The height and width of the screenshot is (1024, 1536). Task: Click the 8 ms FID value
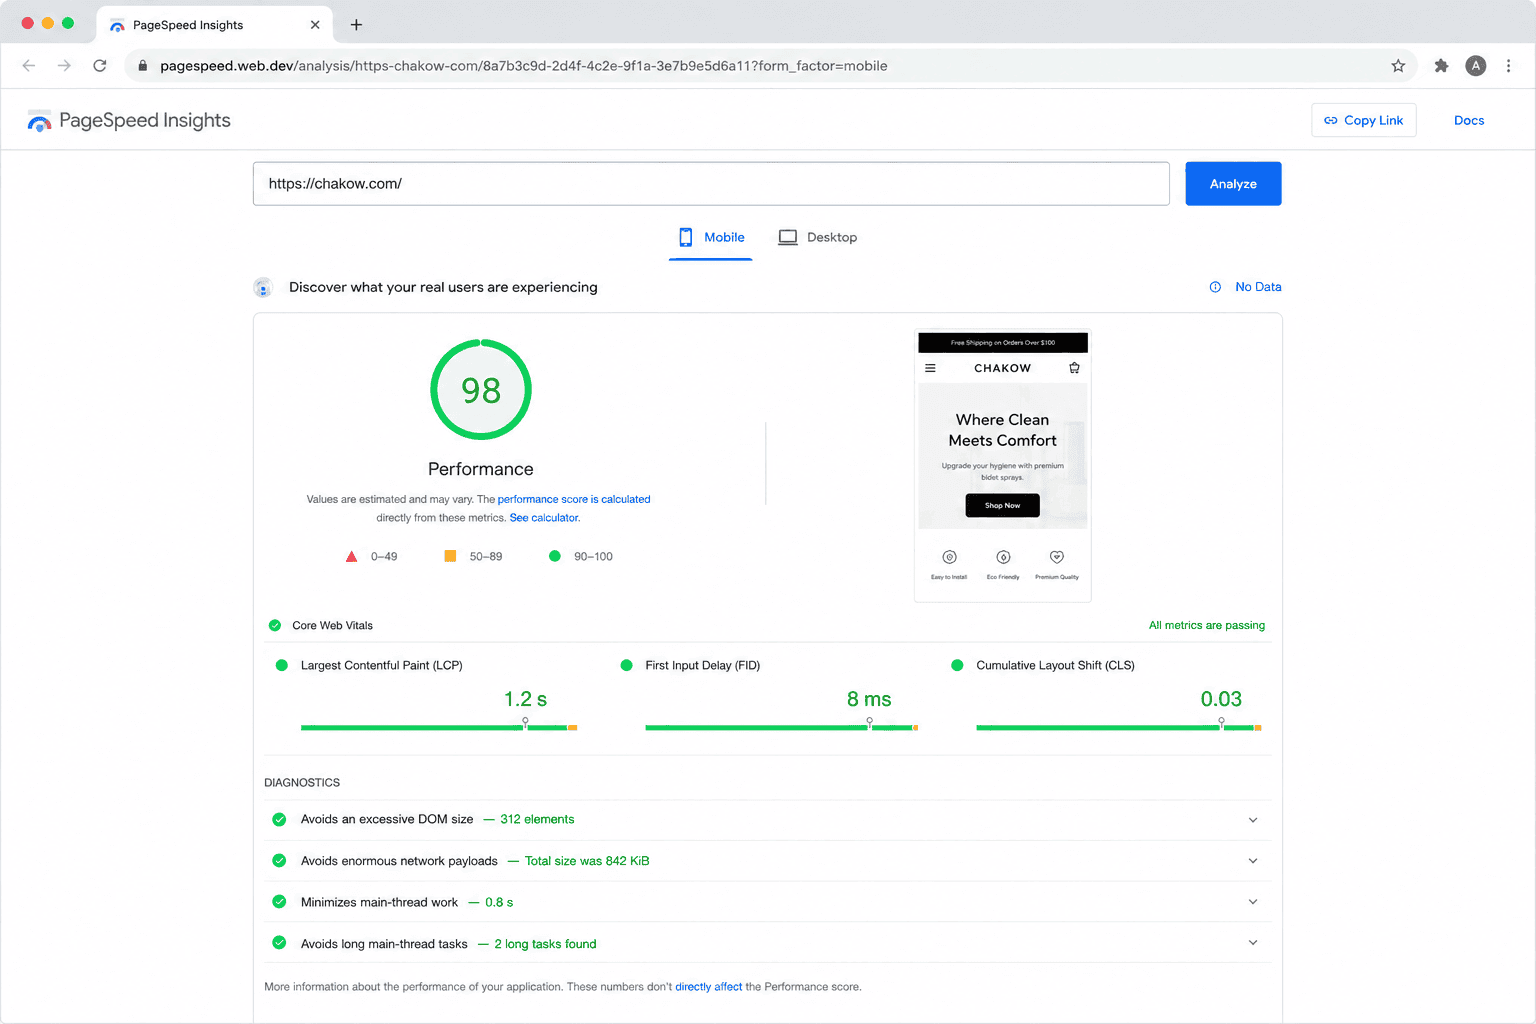tap(869, 699)
